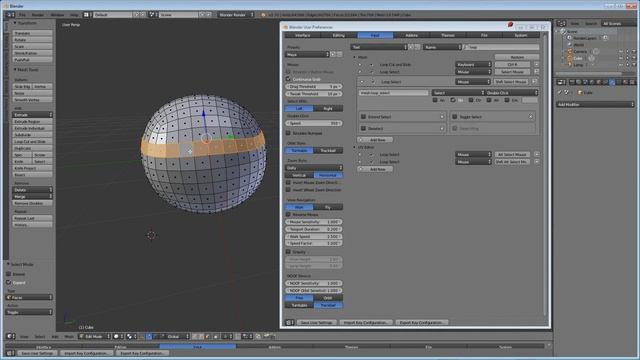This screenshot has height=360, width=640.
Task: Click the screen layout browse icon
Action: tap(87, 15)
